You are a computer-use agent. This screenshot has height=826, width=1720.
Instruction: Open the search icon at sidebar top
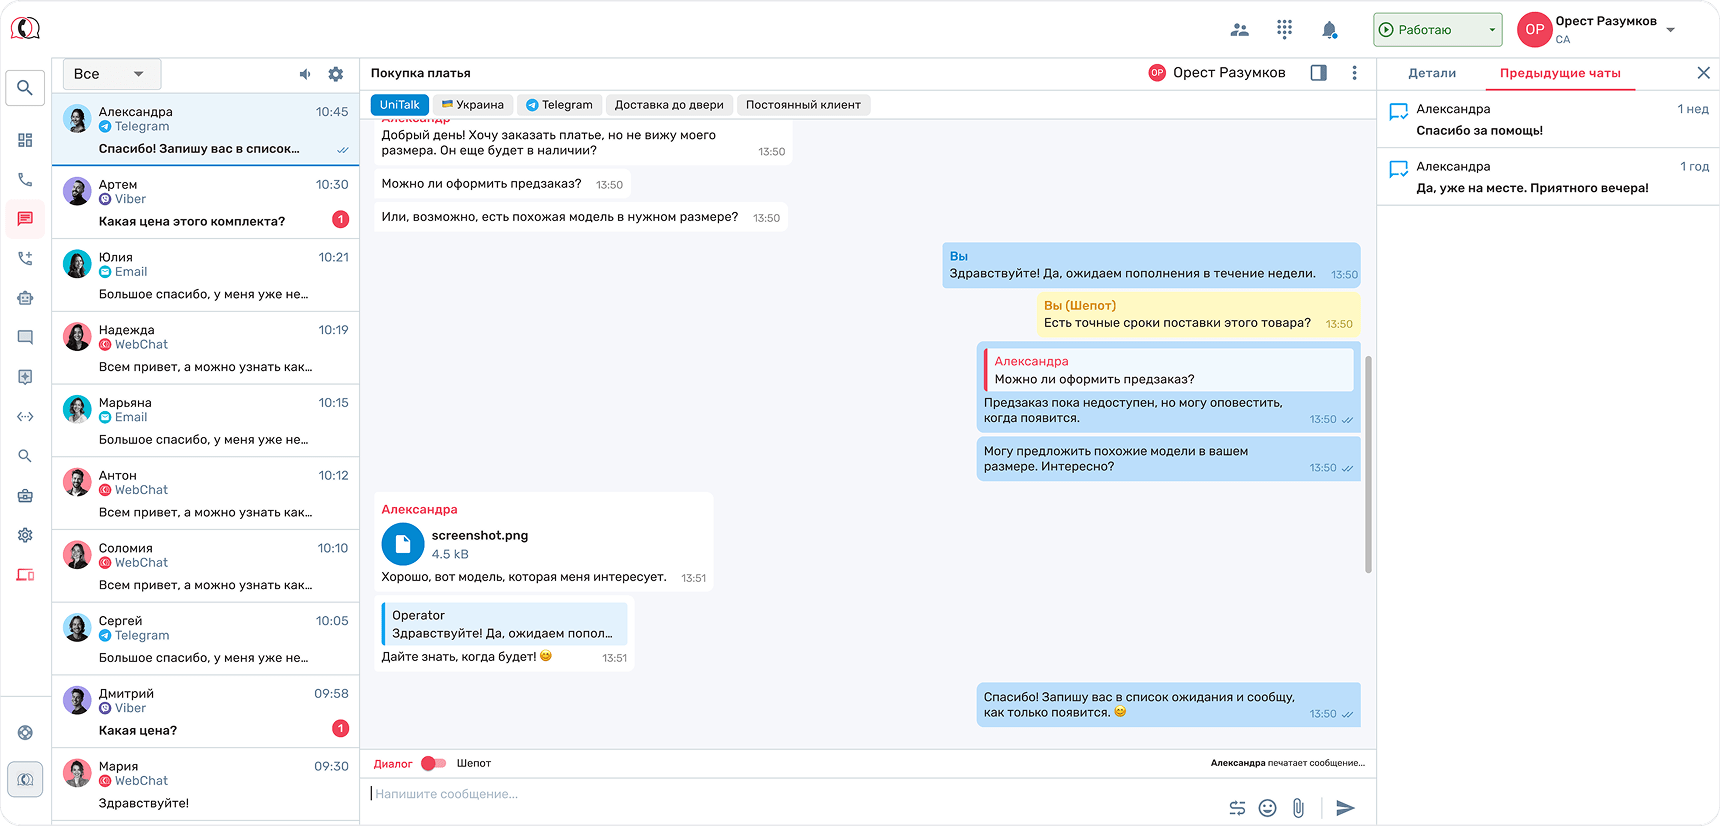25,88
